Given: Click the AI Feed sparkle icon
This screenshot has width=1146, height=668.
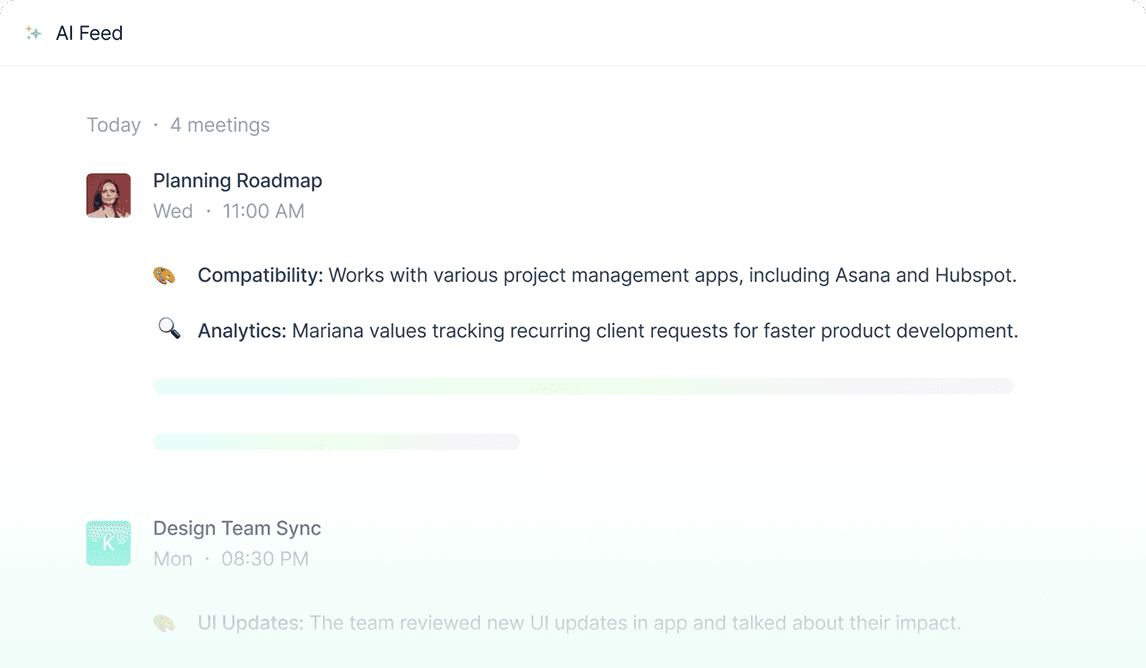Looking at the screenshot, I should [34, 33].
